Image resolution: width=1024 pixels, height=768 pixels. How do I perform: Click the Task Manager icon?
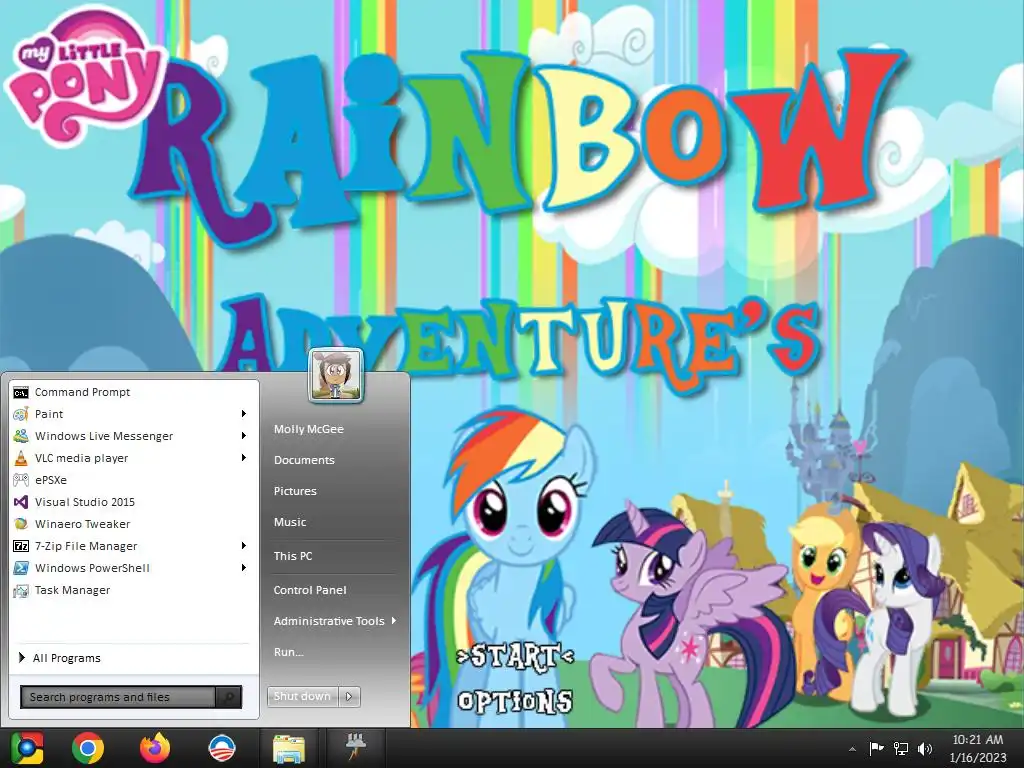[x=21, y=590]
